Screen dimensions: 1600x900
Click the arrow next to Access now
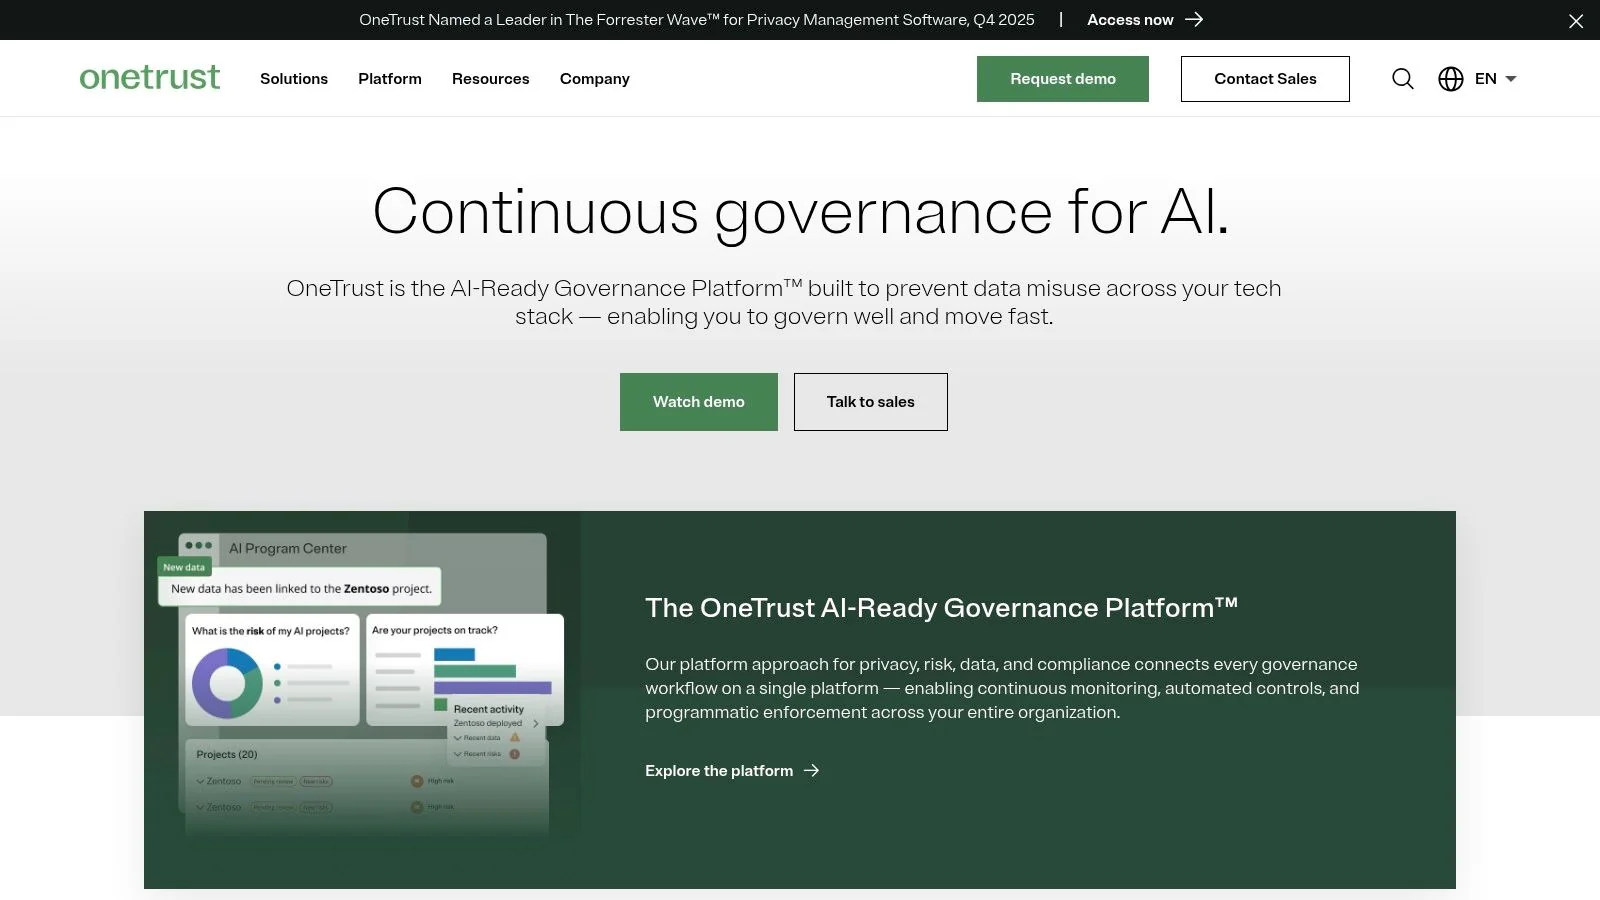[1193, 19]
